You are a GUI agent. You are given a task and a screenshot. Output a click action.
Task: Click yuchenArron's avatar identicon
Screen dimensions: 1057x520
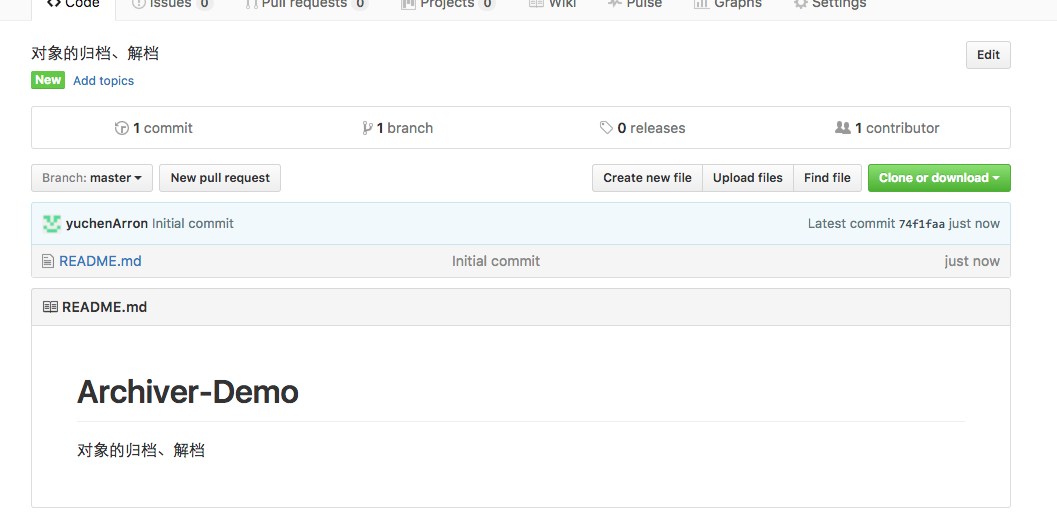click(x=52, y=223)
